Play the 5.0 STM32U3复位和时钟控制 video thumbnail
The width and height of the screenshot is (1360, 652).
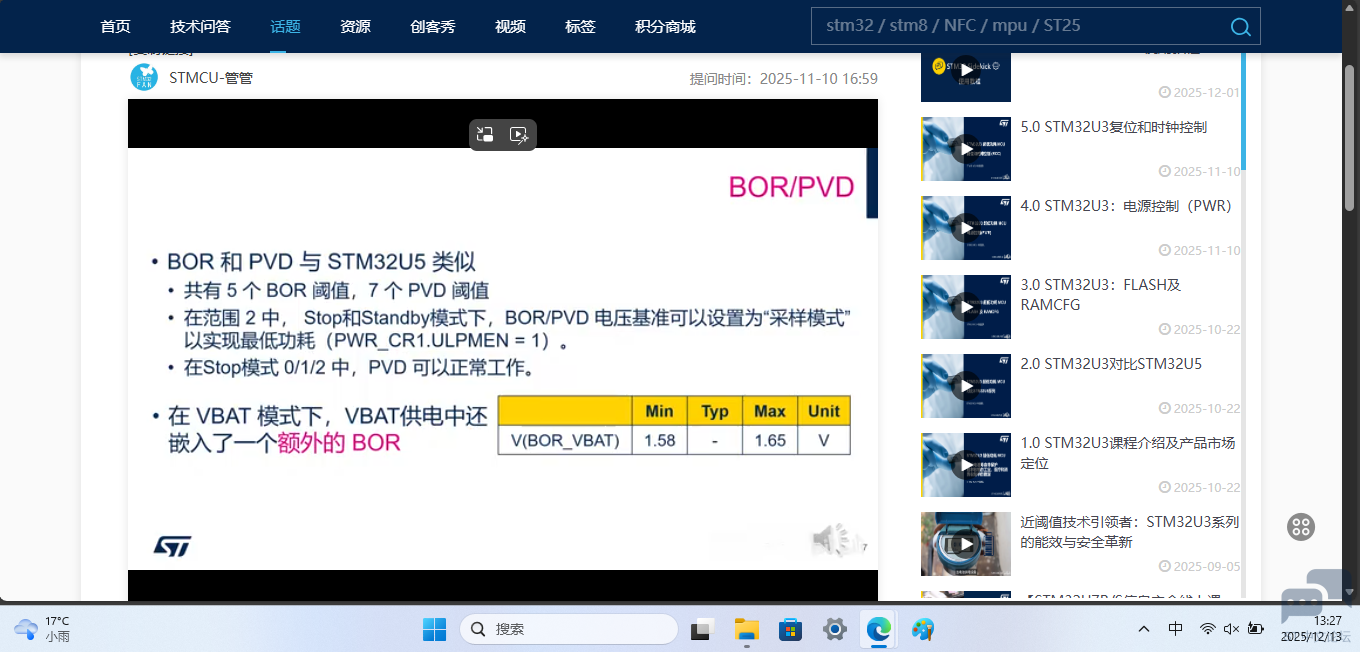coord(965,149)
